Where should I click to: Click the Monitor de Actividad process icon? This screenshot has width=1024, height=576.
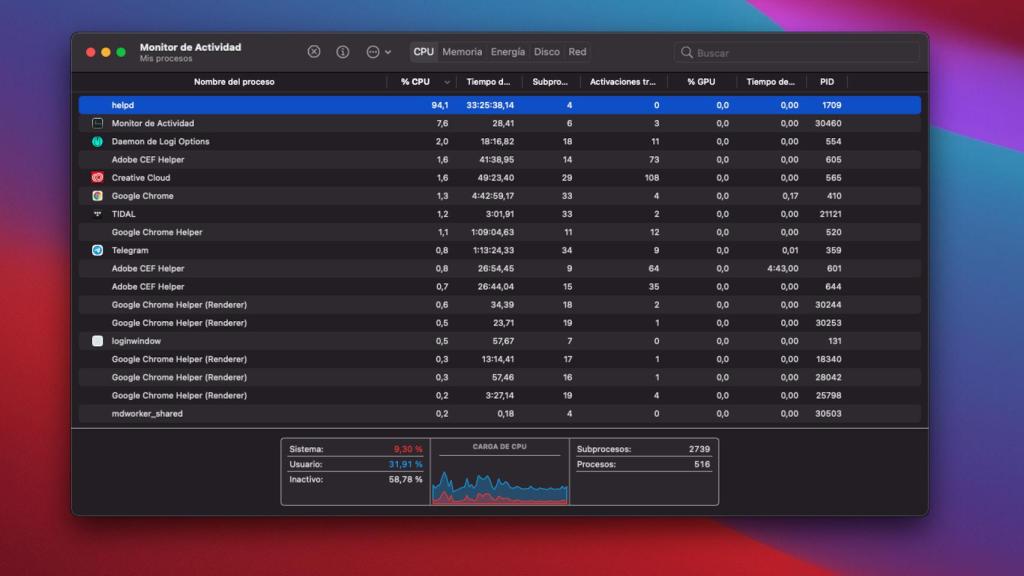click(x=96, y=124)
